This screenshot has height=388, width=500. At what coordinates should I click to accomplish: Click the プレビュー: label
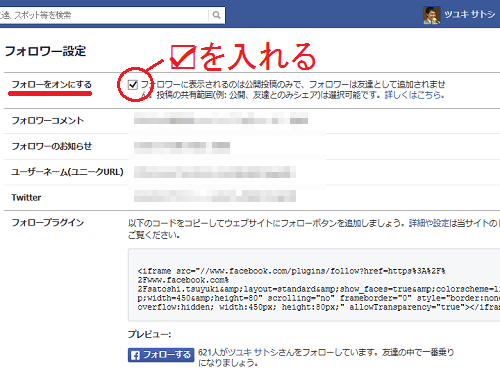pos(149,334)
